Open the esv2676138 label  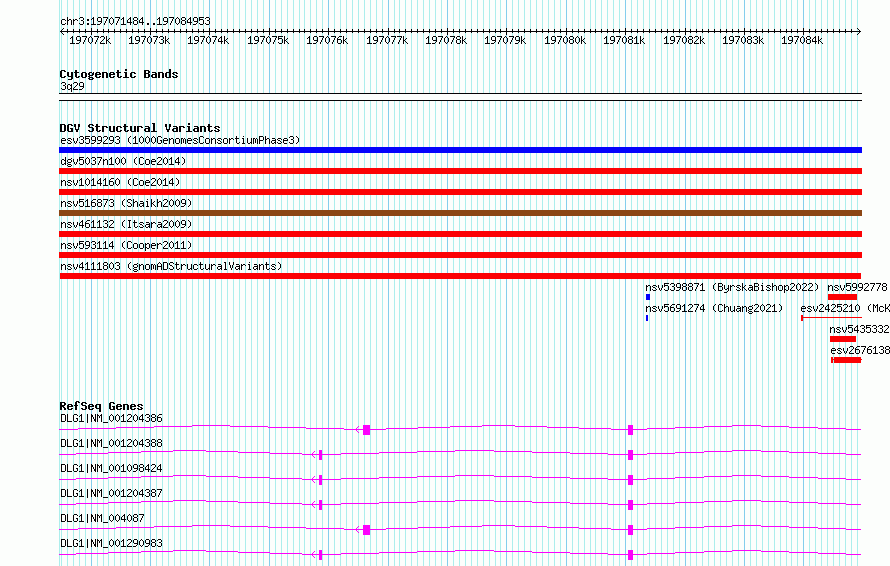tap(860, 350)
